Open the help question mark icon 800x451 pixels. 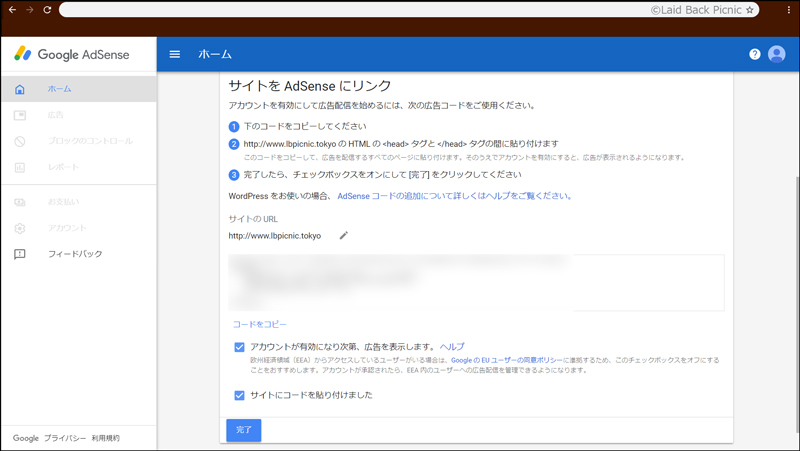755,54
